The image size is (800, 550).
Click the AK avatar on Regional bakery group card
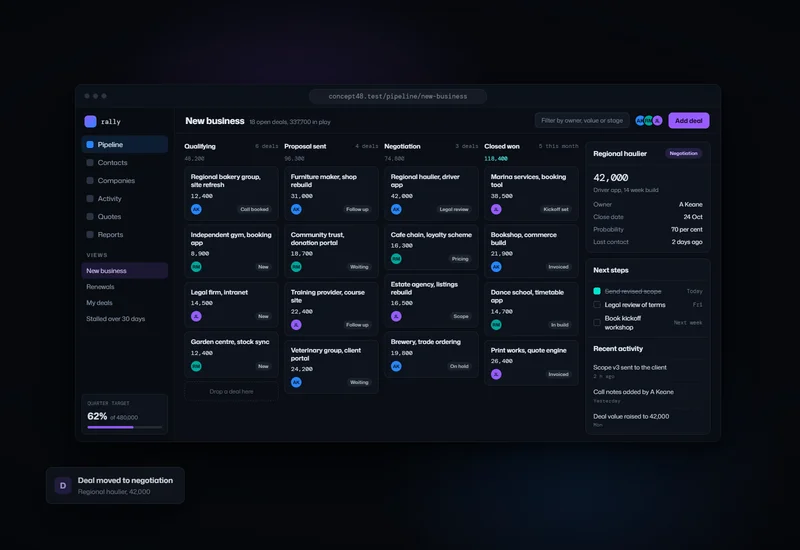pos(196,209)
